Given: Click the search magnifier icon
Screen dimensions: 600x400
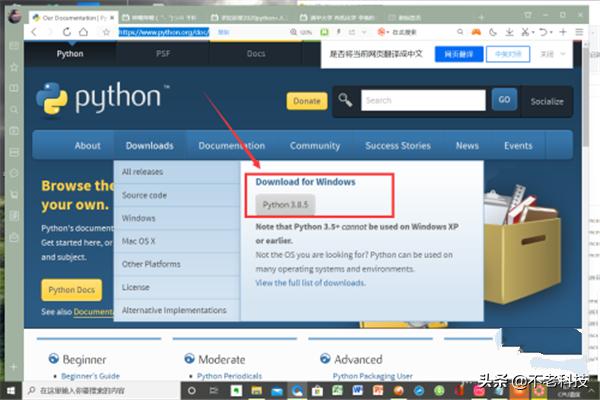Looking at the screenshot, I should tap(345, 100).
